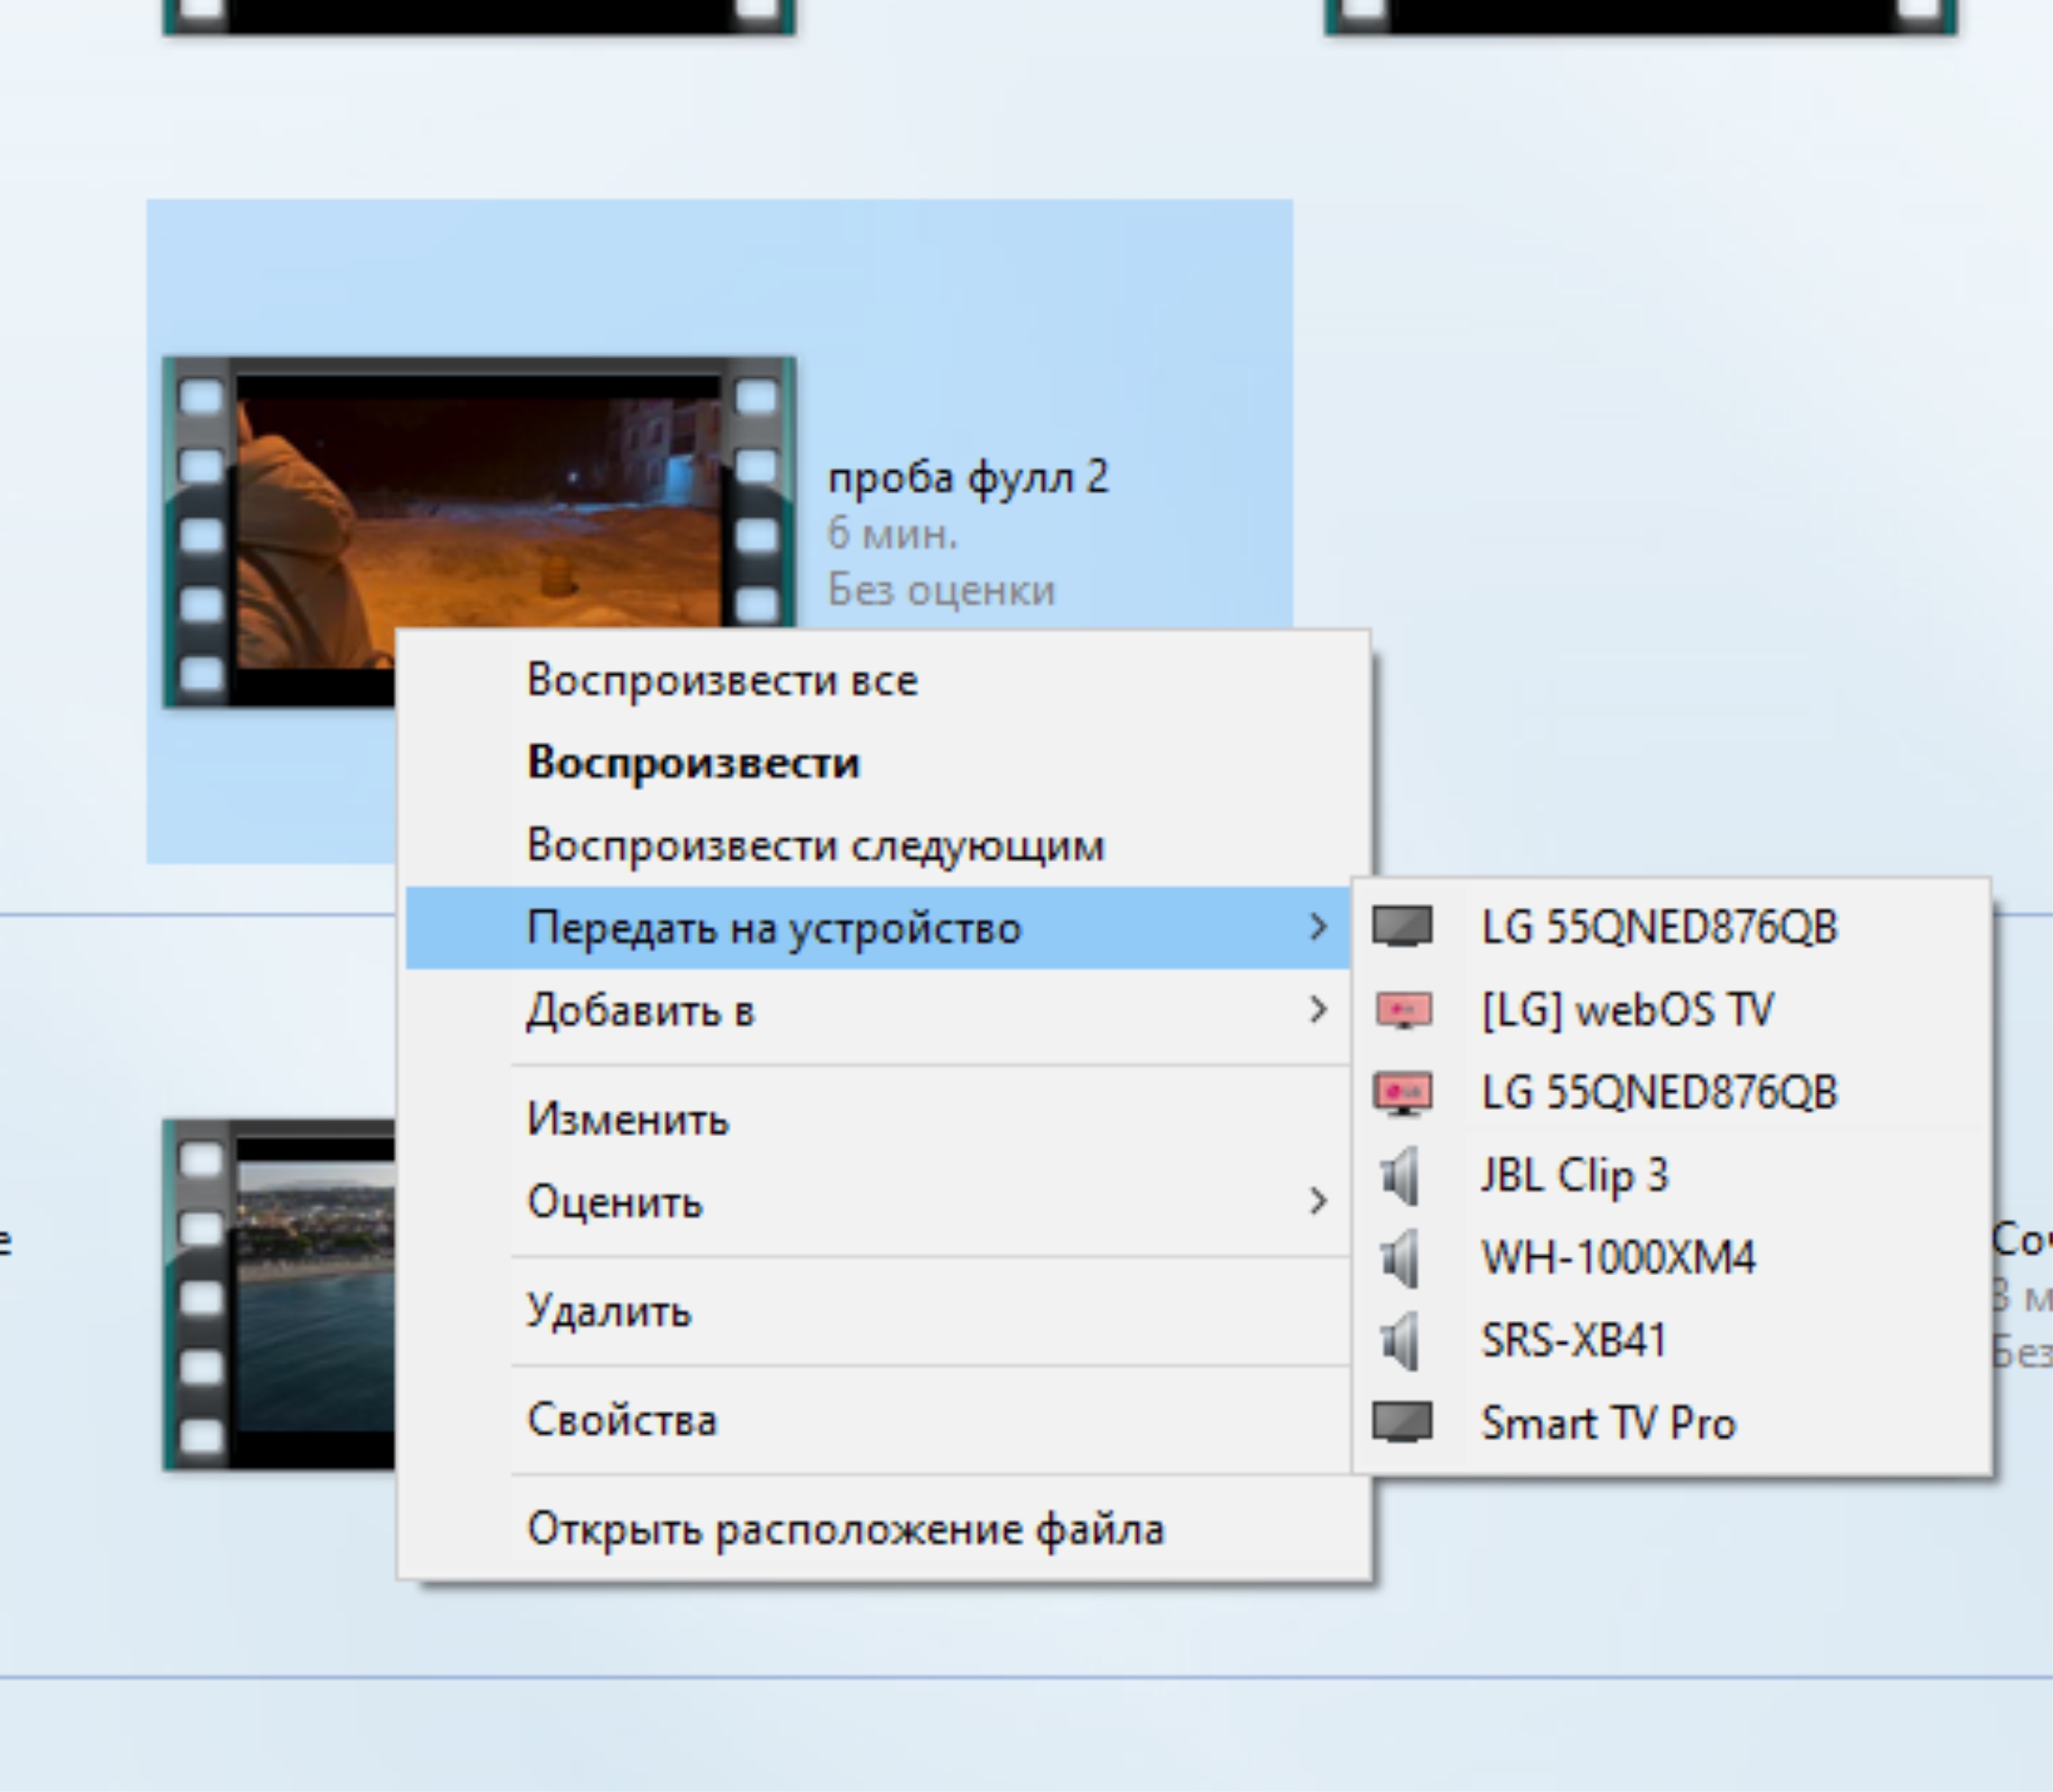Click speaker icon next to SRS-XB41
2053x1792 pixels.
tap(1400, 1340)
